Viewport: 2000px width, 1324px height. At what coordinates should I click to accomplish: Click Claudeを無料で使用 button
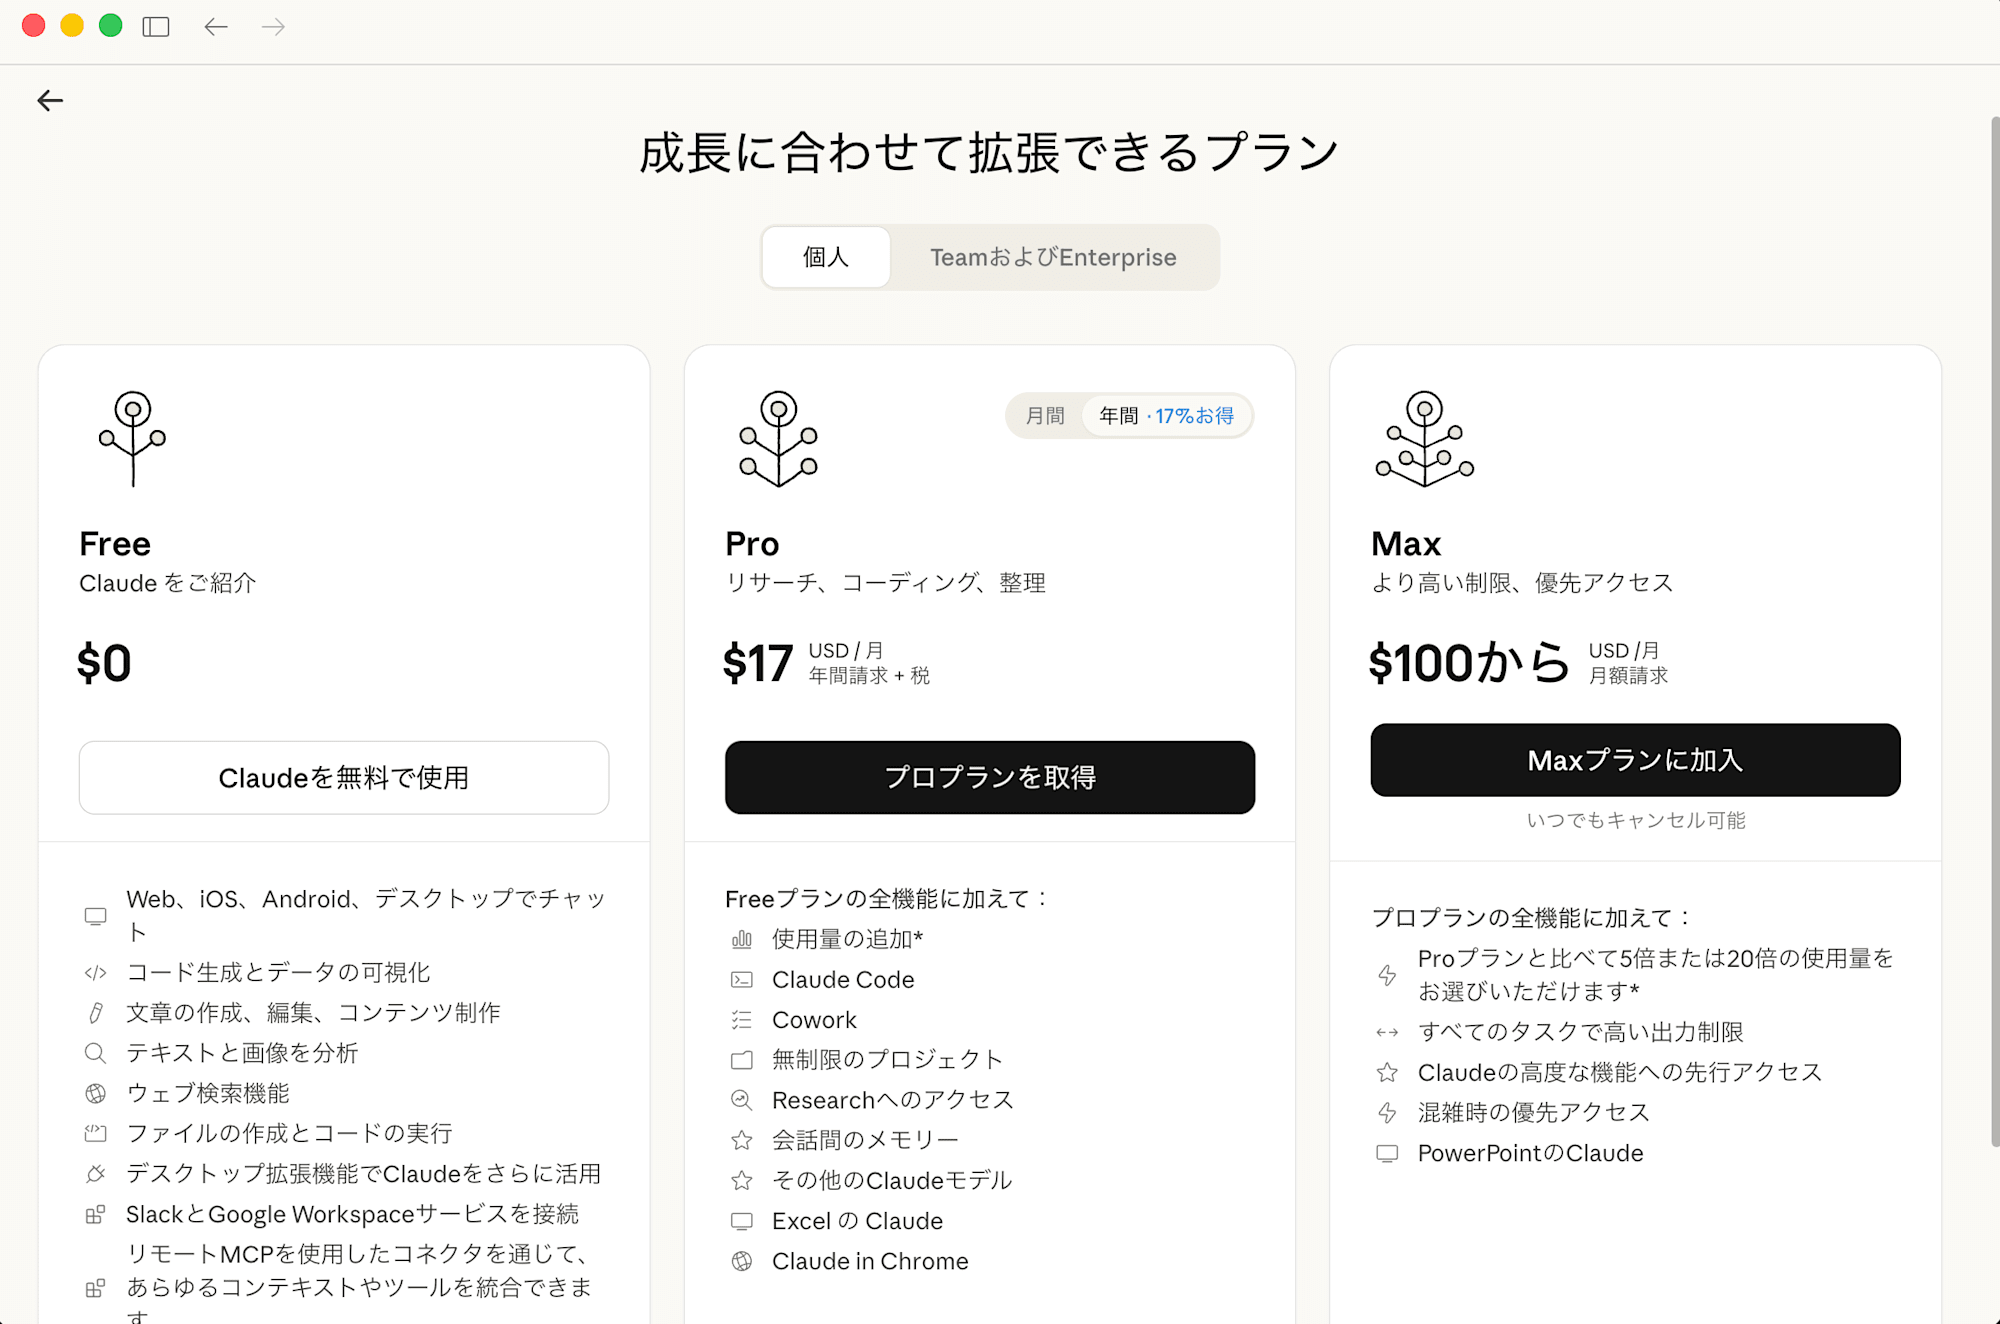344,777
